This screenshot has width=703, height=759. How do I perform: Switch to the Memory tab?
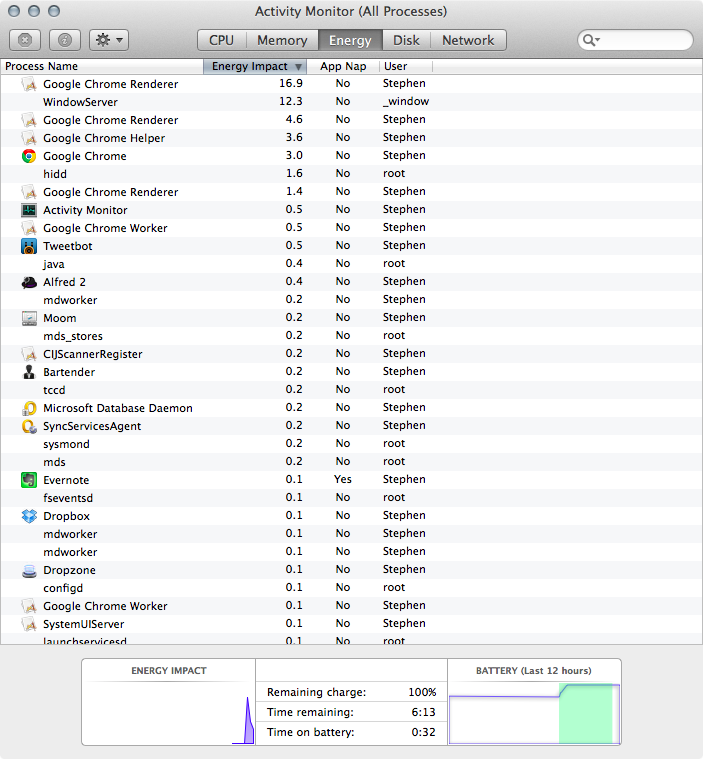(282, 40)
